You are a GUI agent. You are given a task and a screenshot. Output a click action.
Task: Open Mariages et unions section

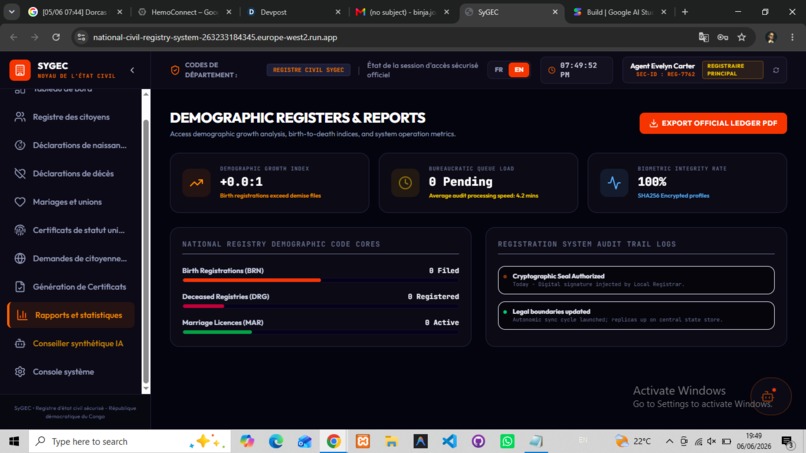[71, 202]
